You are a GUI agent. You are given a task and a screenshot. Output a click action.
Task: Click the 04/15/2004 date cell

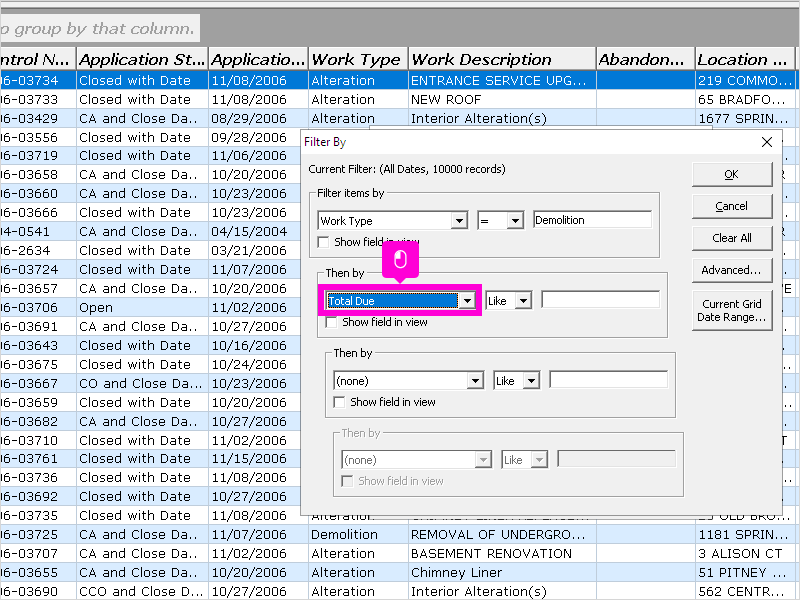point(258,232)
